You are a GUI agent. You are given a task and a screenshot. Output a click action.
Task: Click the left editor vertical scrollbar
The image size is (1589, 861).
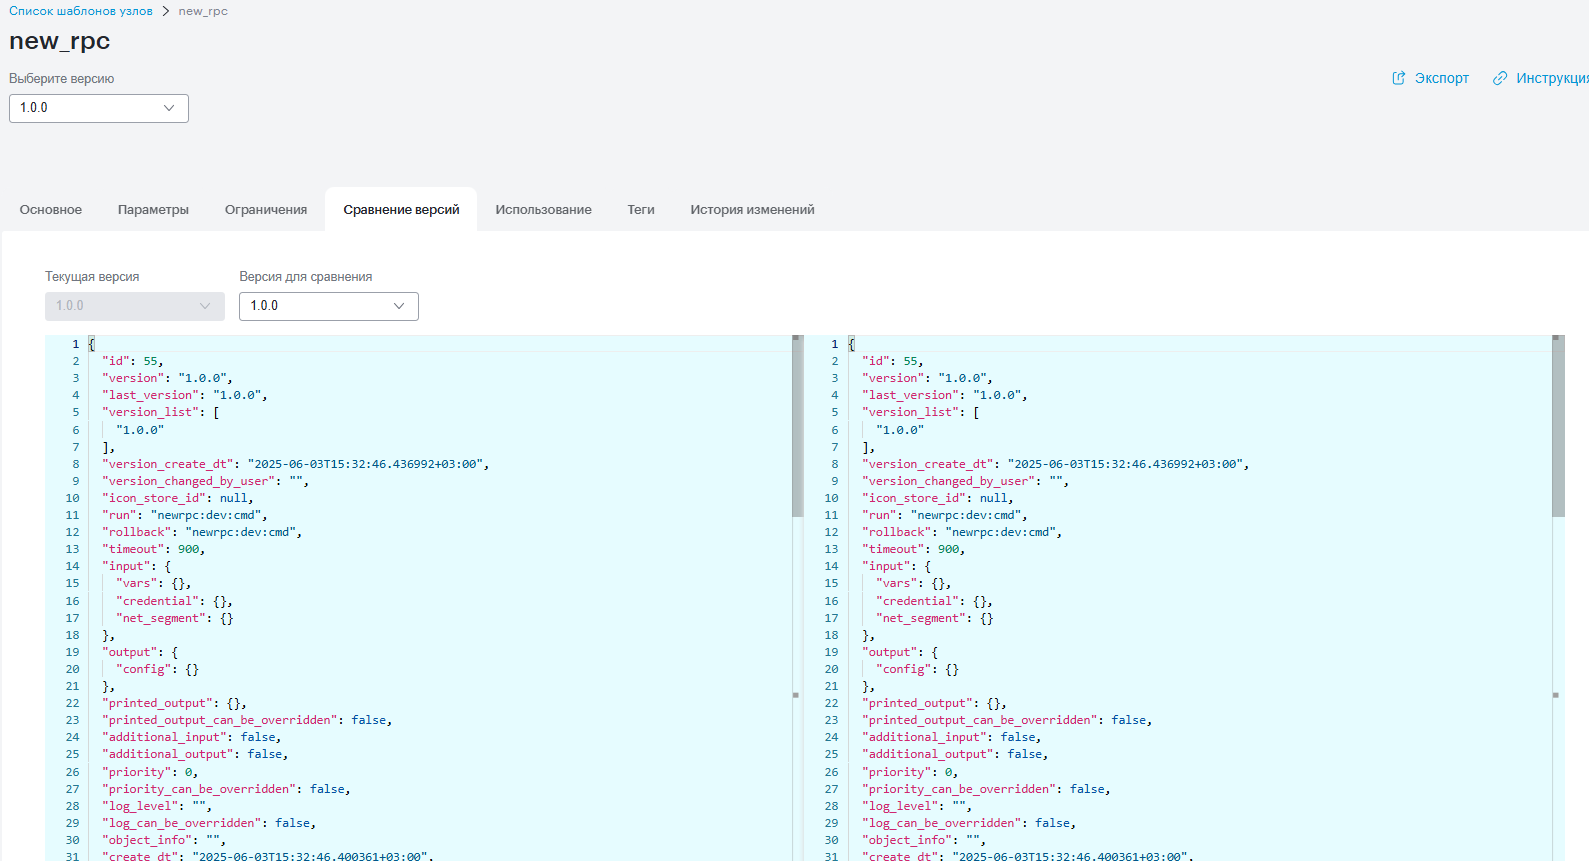[797, 426]
